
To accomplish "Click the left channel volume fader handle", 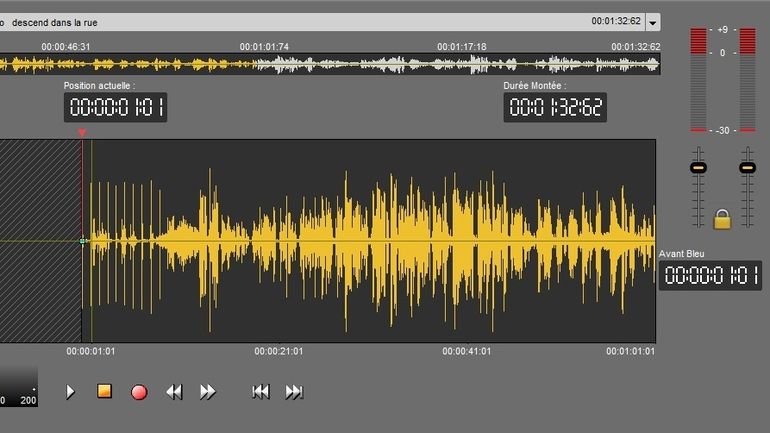I will click(x=698, y=167).
